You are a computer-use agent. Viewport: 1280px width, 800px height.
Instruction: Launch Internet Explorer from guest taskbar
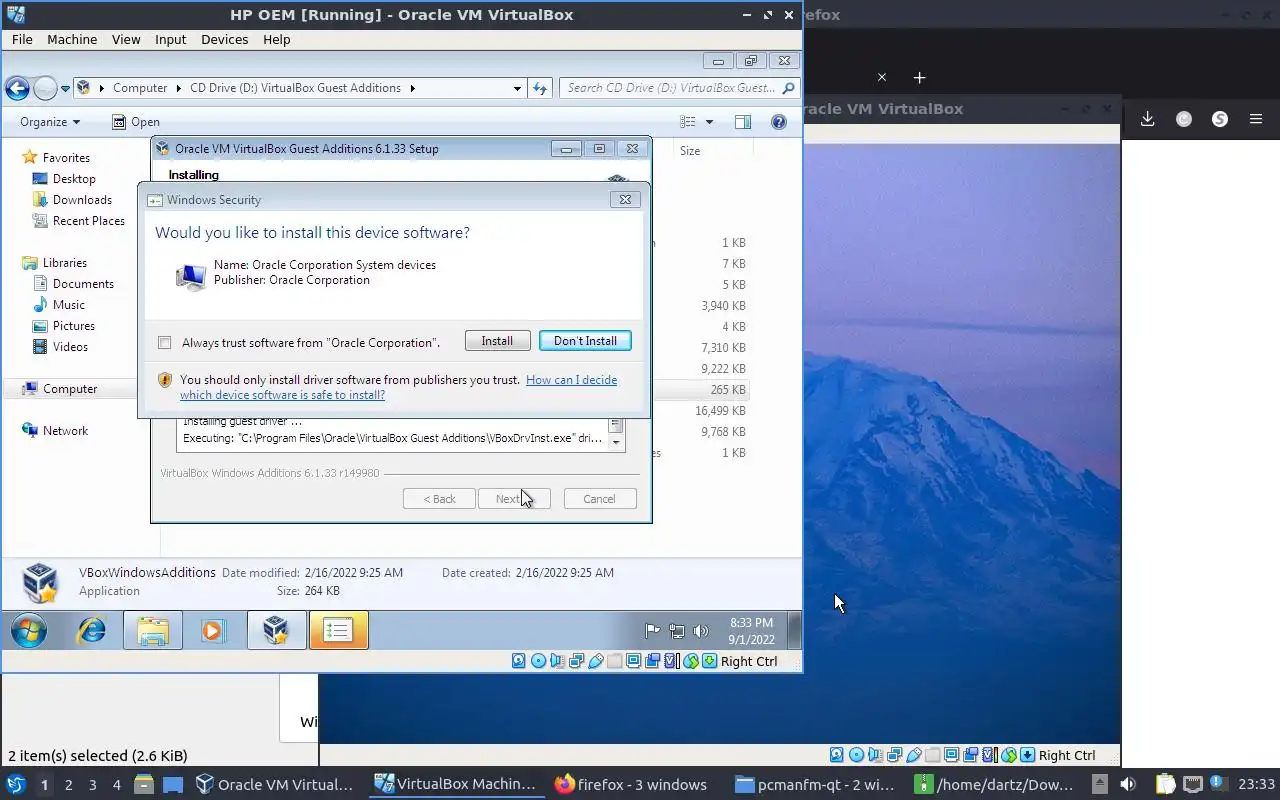pyautogui.click(x=92, y=631)
